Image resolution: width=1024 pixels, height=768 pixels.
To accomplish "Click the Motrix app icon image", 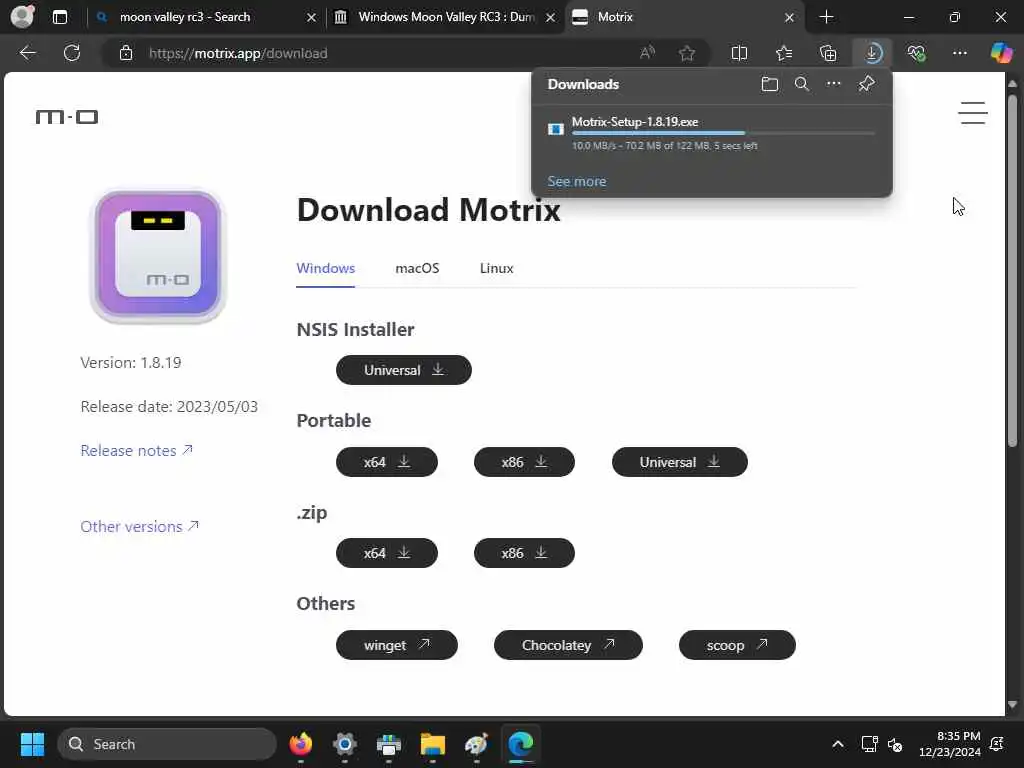I will tap(158, 255).
